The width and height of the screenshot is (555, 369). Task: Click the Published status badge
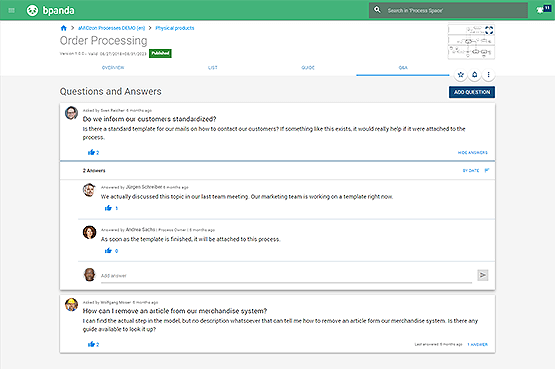(160, 53)
